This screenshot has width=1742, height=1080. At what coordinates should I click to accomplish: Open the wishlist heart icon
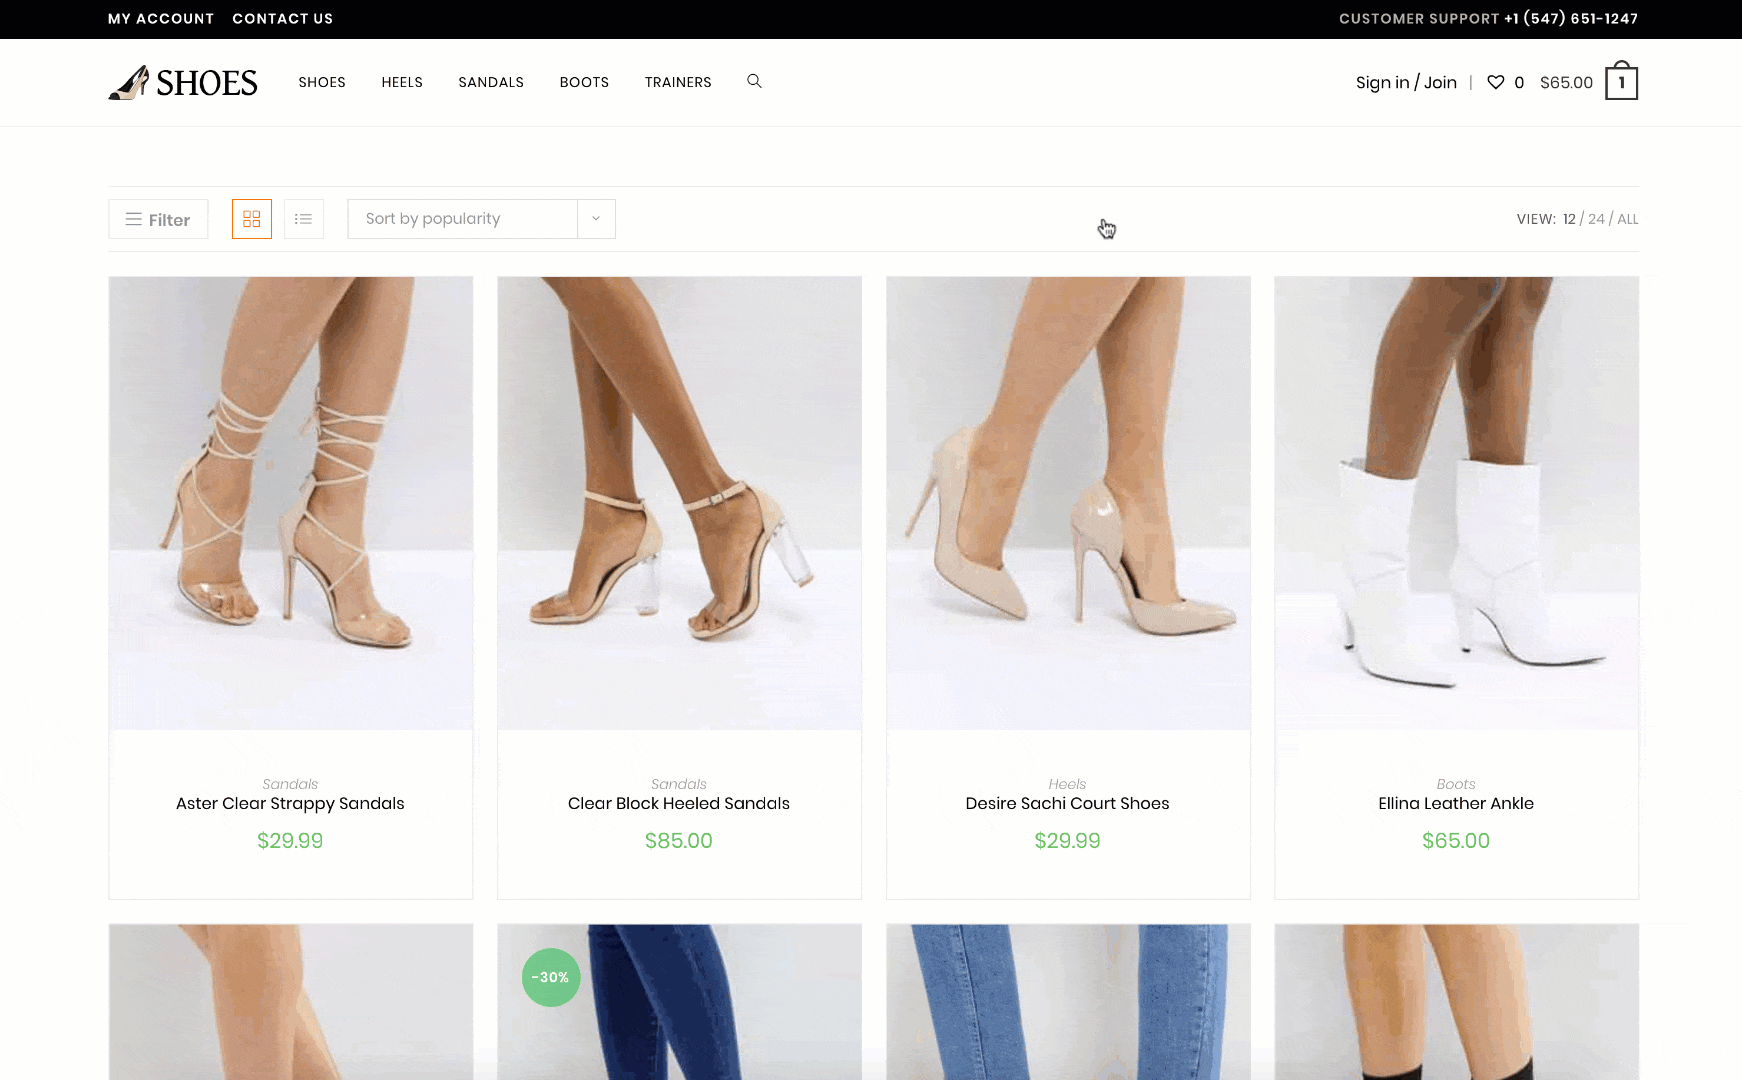coord(1496,82)
